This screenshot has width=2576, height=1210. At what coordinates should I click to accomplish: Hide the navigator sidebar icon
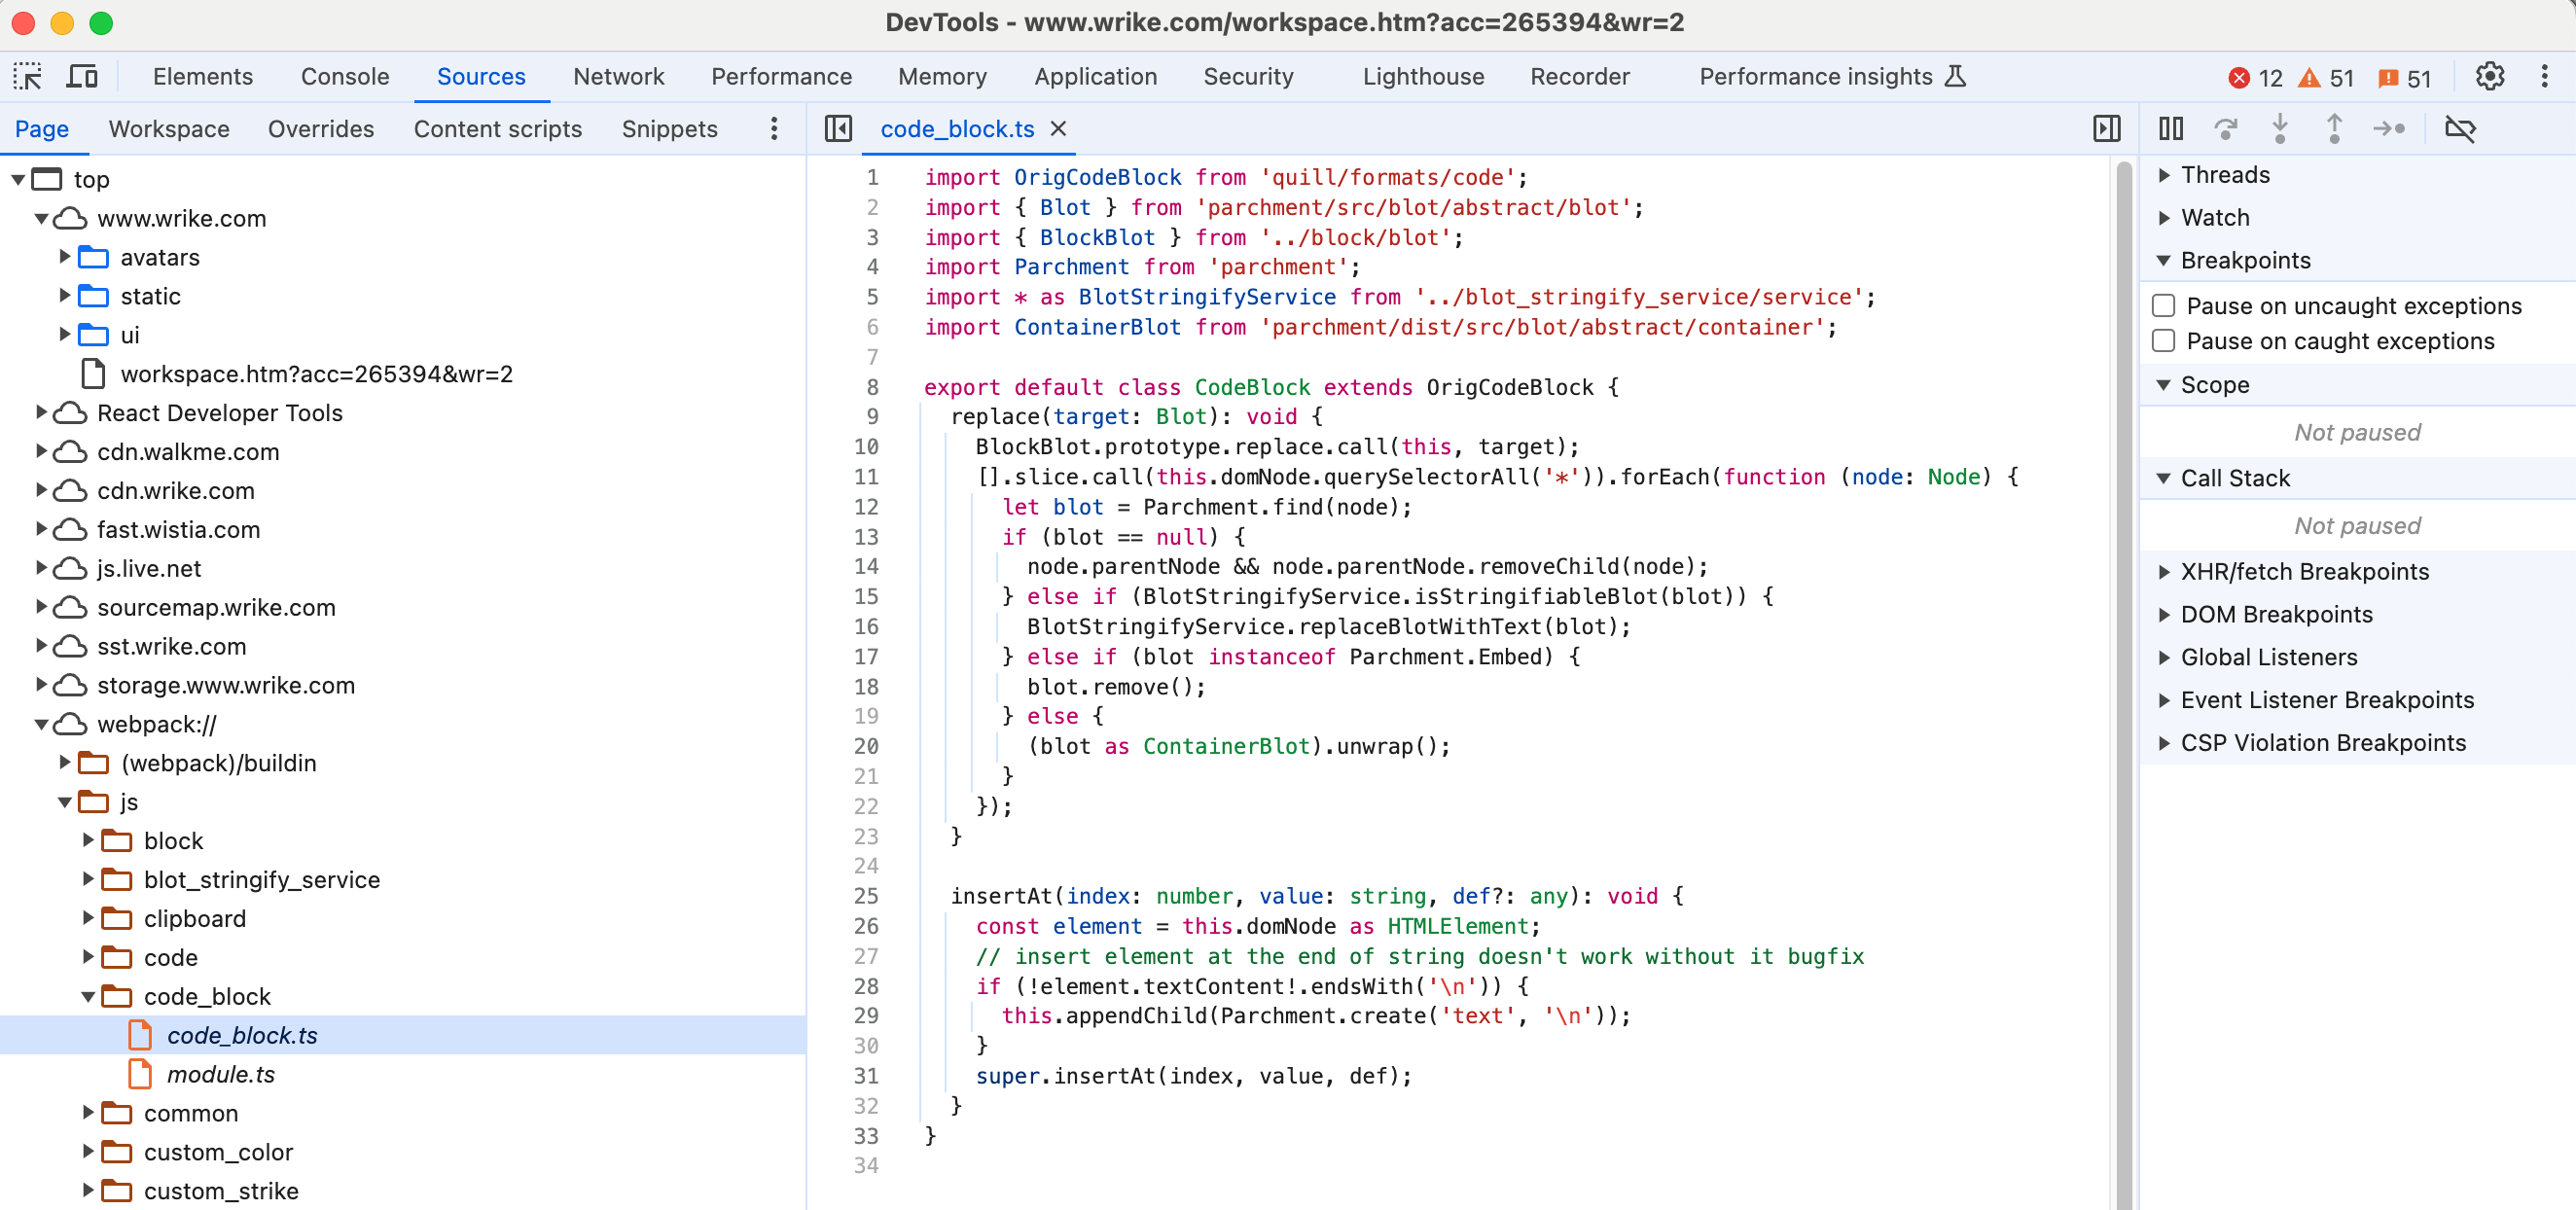[838, 129]
